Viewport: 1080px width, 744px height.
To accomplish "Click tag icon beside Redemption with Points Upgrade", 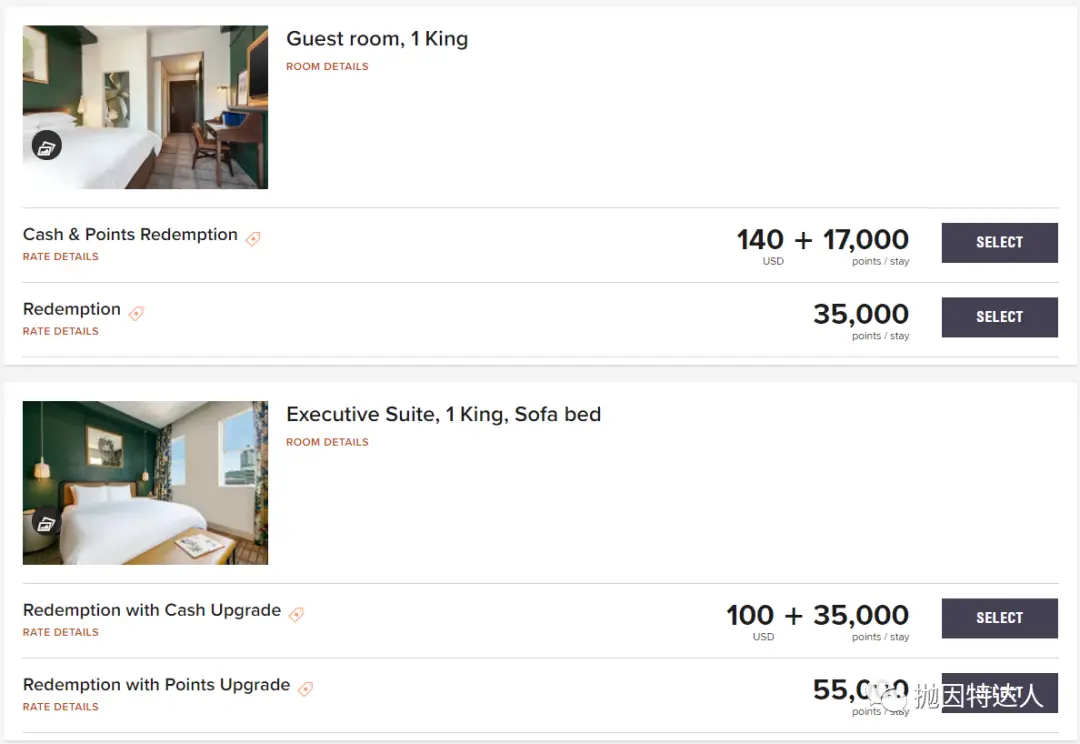I will pyautogui.click(x=305, y=688).
